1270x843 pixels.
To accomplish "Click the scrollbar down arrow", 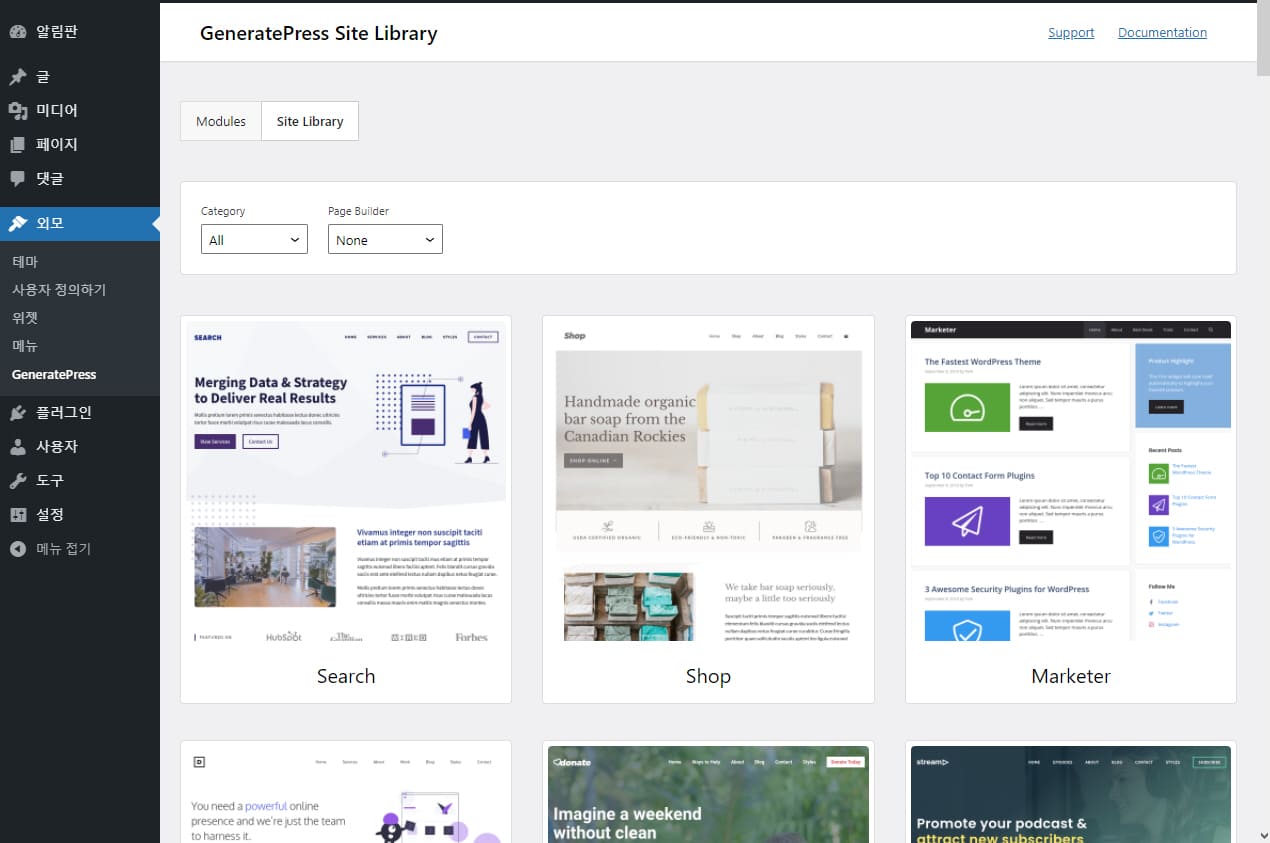I will pos(1262,834).
